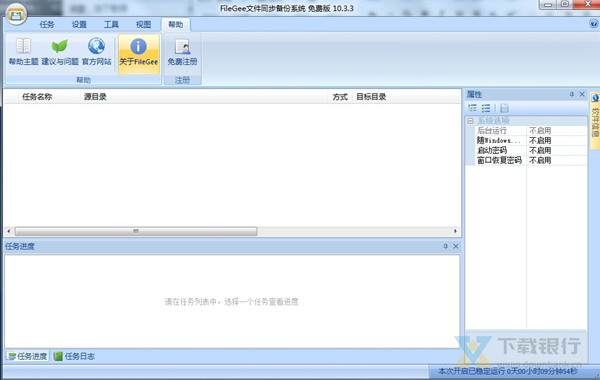
Task: Minimize the FileGee window
Action: click(548, 5)
